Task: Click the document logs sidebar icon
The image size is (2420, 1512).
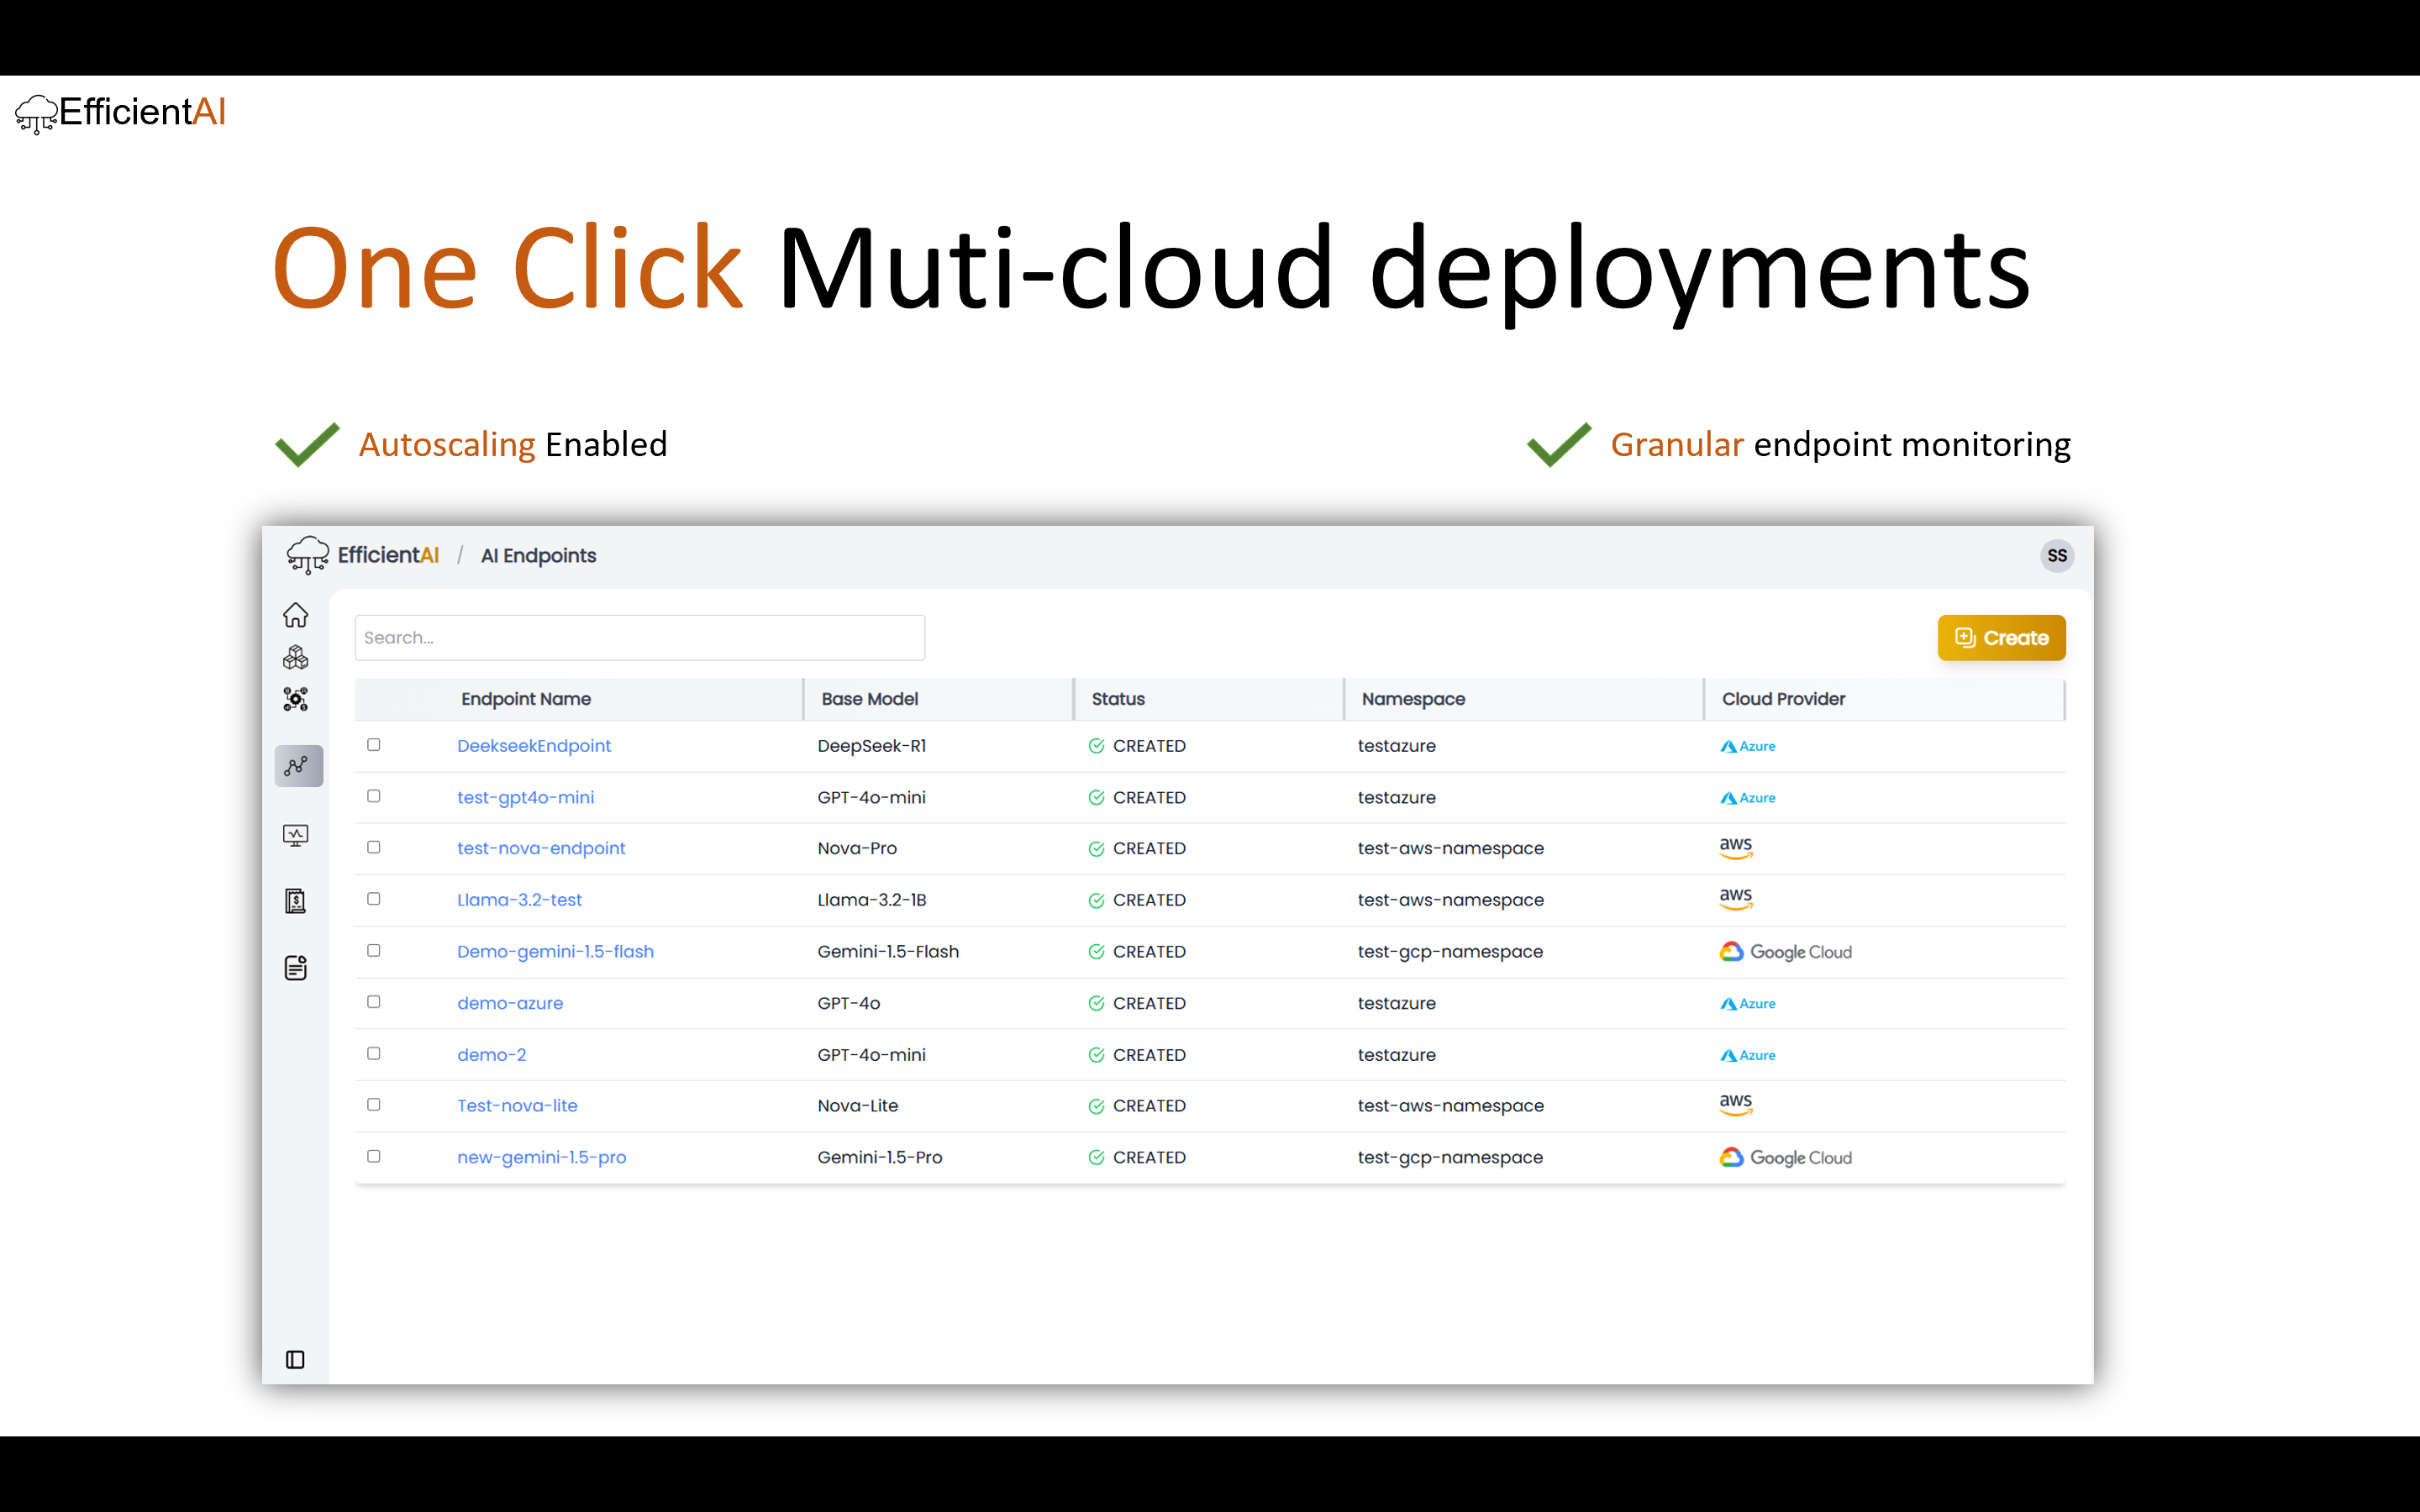Action: click(x=295, y=967)
